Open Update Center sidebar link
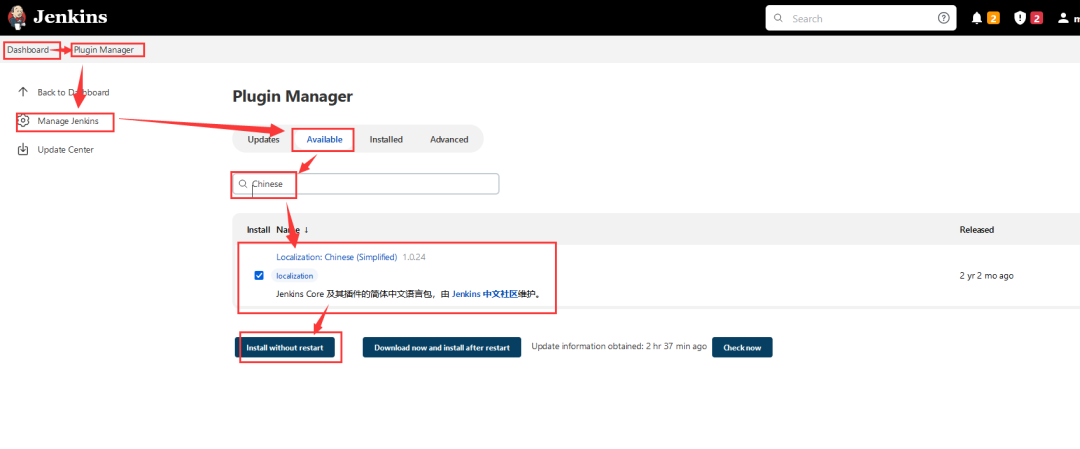The image size is (1080, 449). tap(65, 149)
